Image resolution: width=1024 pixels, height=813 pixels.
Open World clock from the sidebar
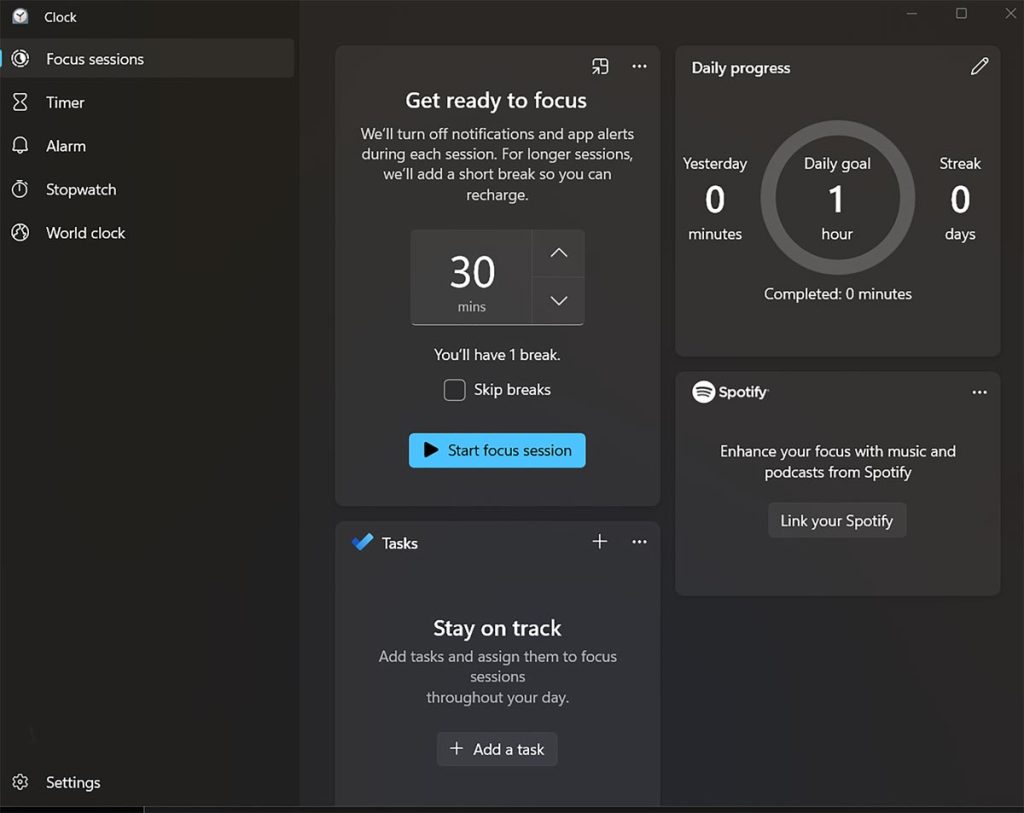tap(84, 232)
